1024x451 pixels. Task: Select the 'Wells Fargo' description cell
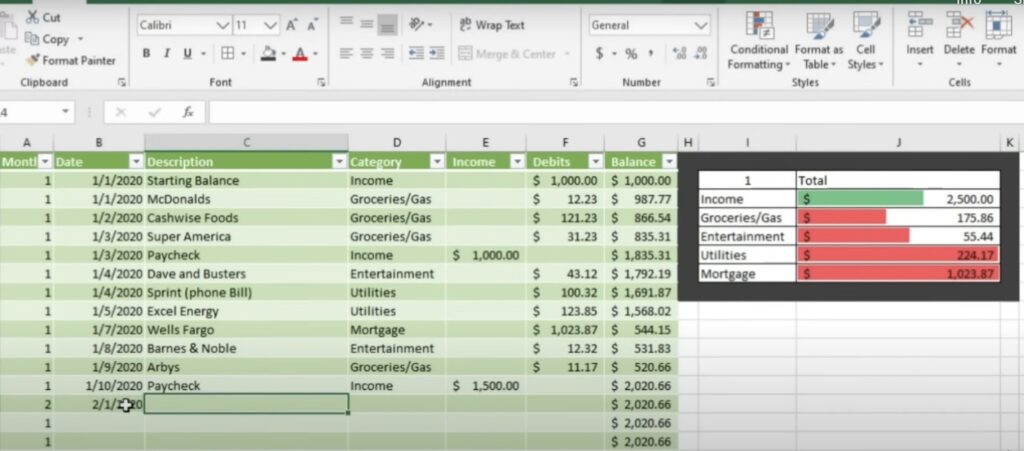246,330
